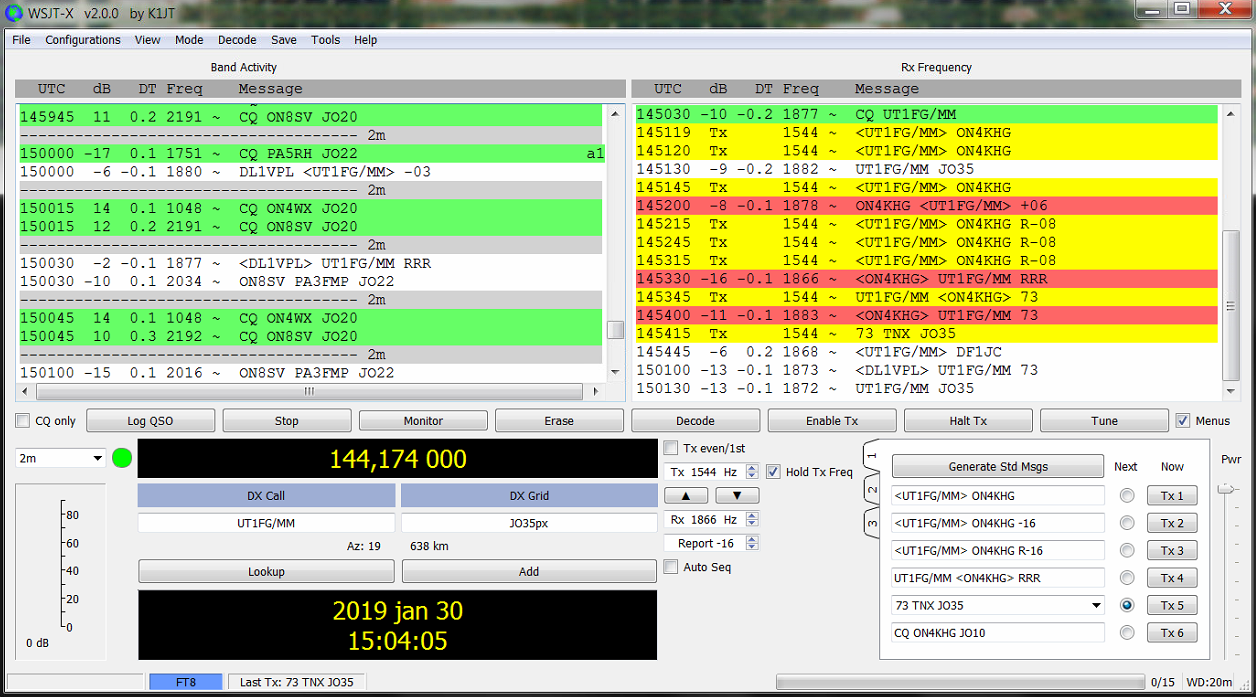
Task: Click the Stop button
Action: pyautogui.click(x=287, y=421)
